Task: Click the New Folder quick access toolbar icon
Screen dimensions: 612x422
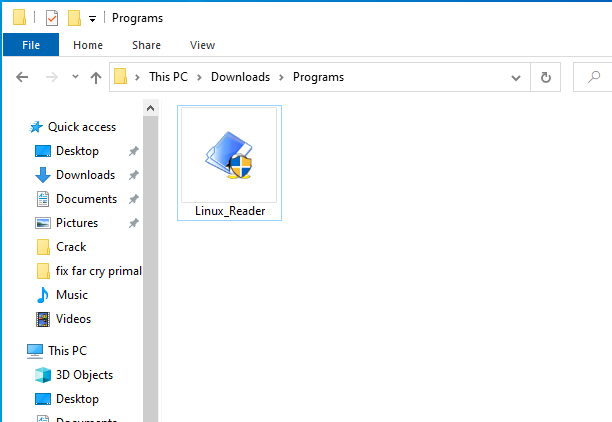Action: pos(74,18)
